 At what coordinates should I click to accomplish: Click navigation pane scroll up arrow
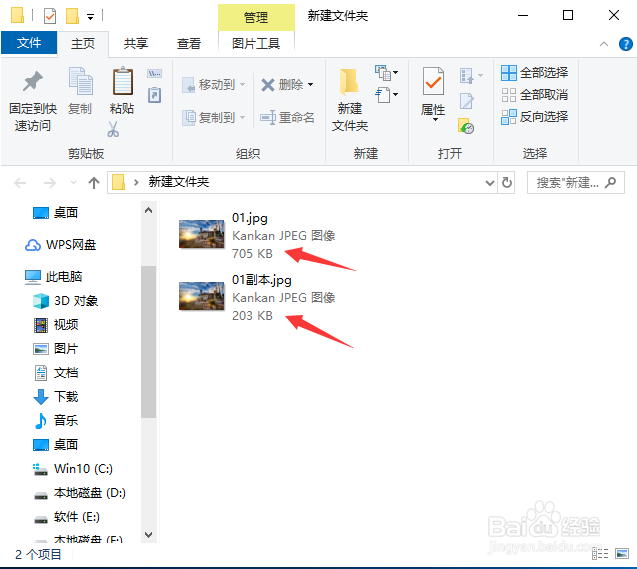pos(149,210)
